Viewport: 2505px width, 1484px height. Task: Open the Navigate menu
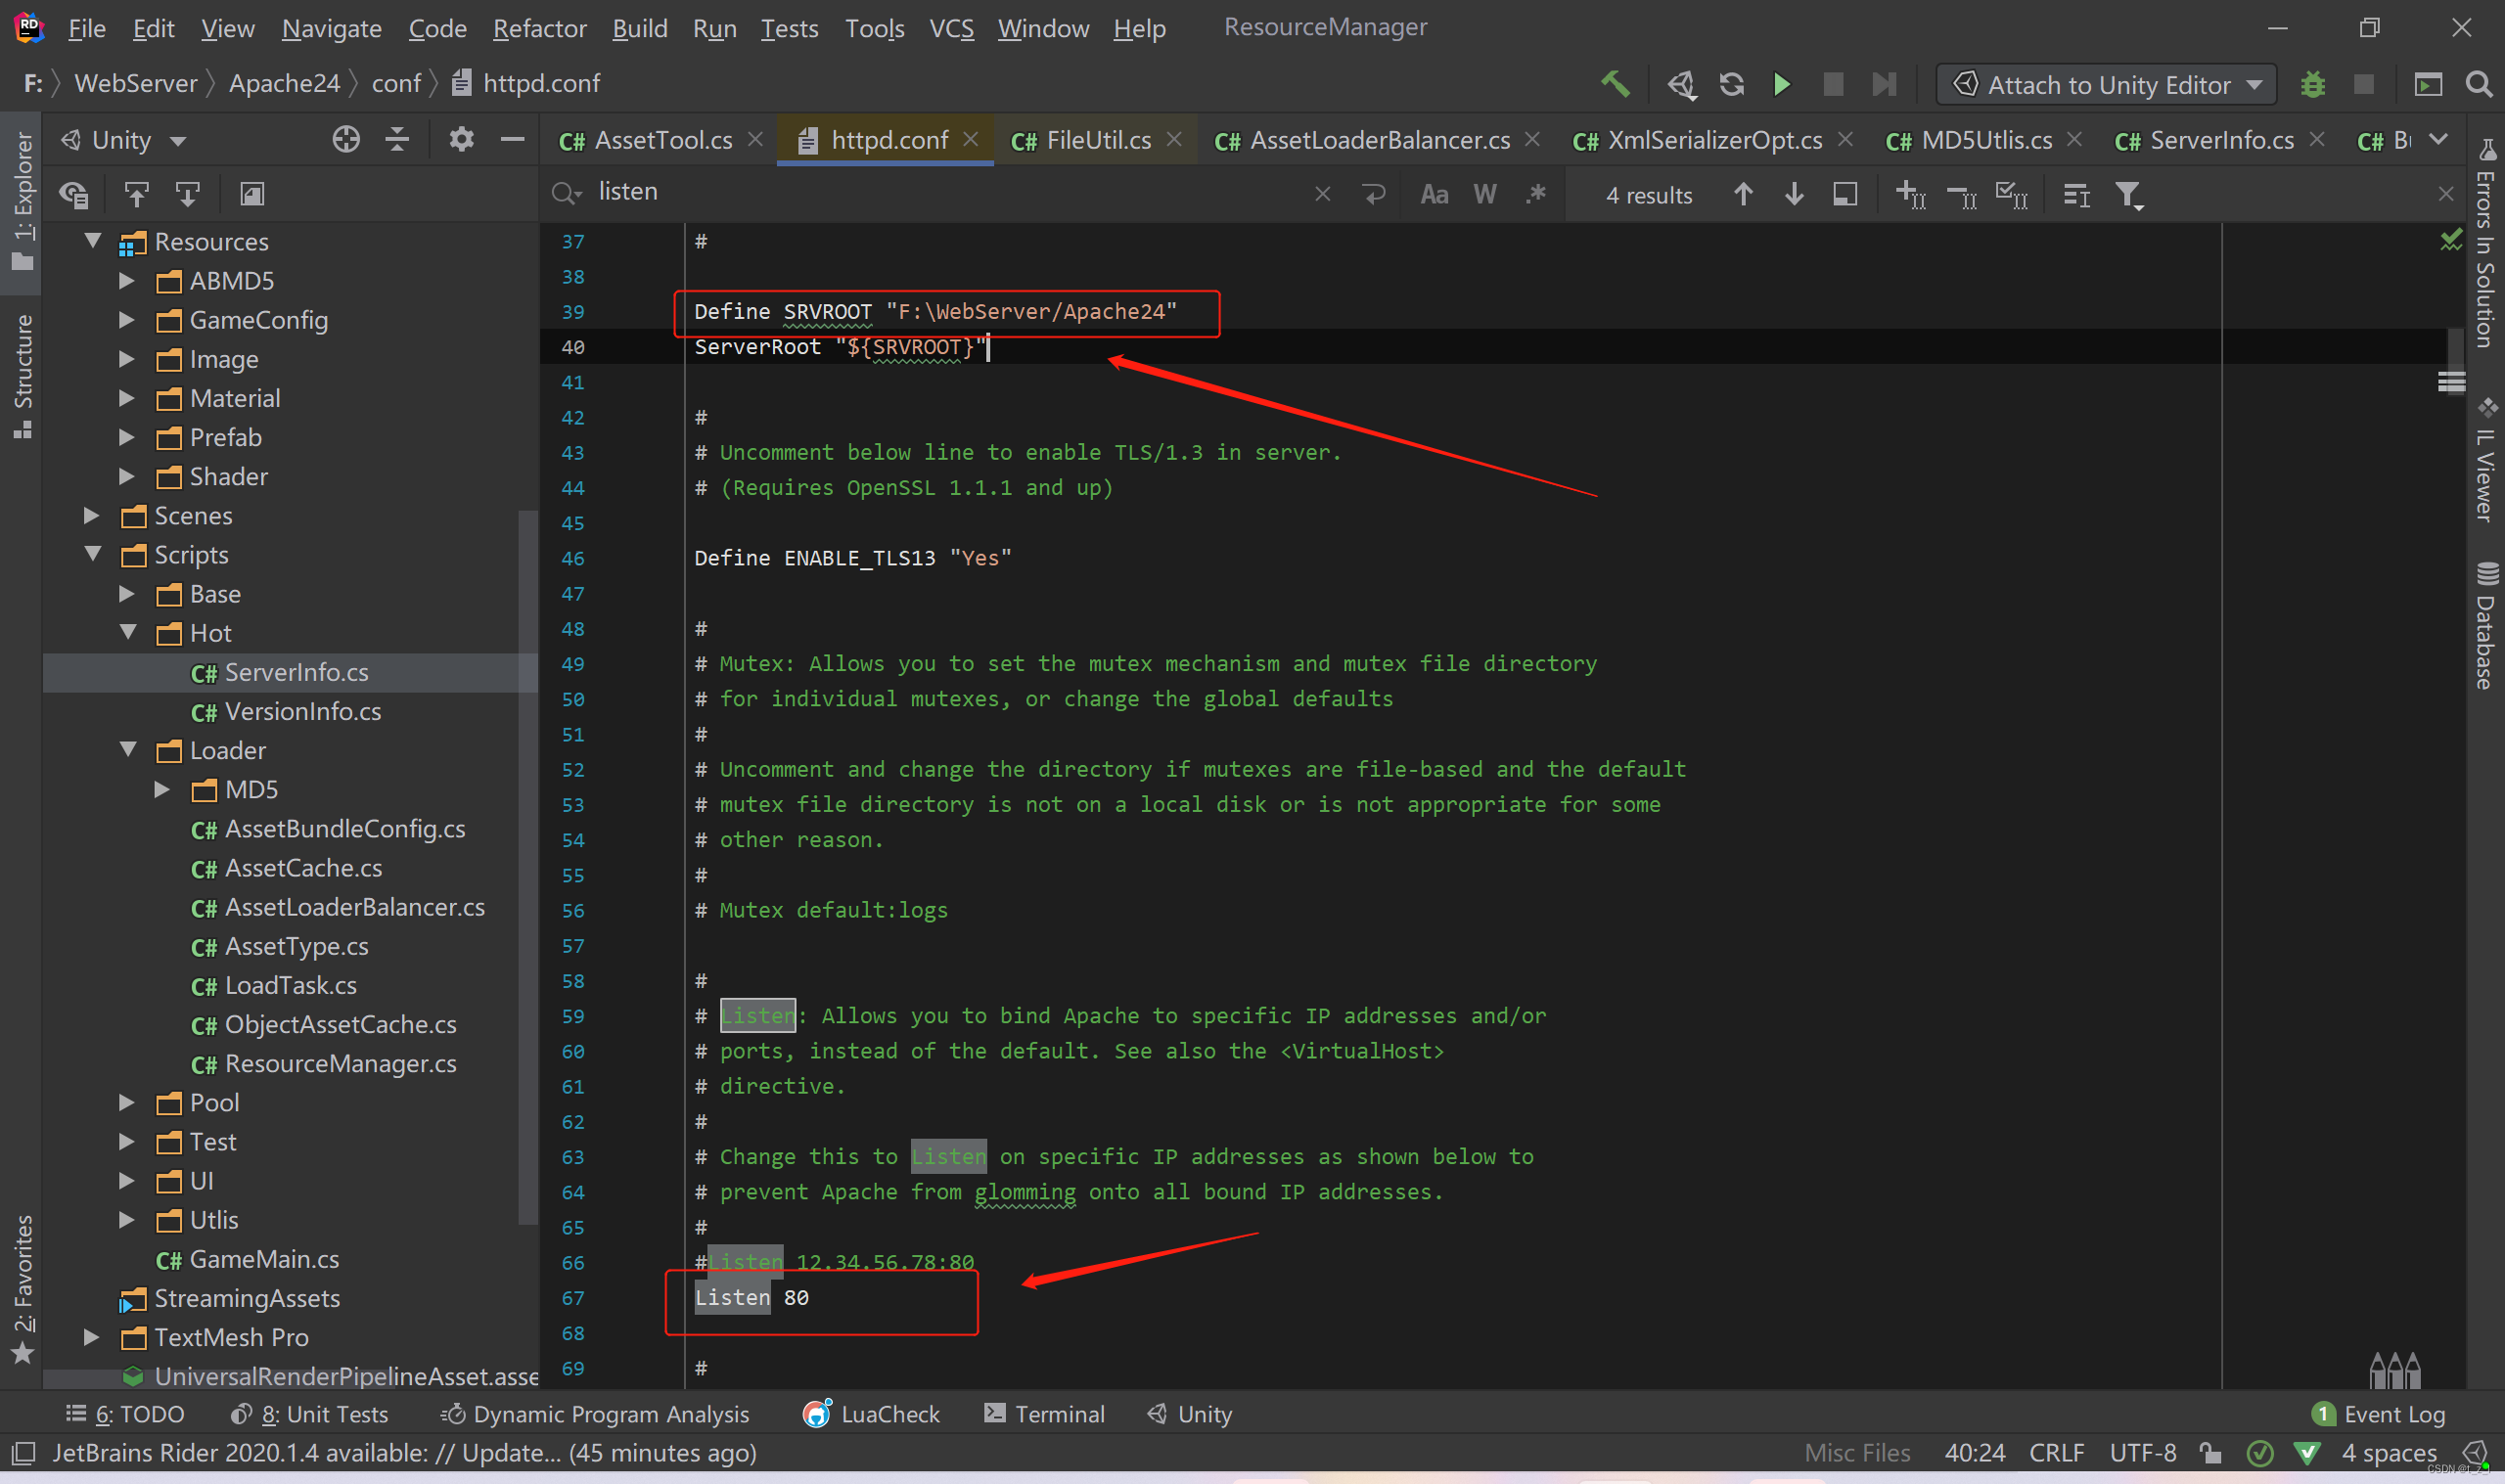point(331,28)
